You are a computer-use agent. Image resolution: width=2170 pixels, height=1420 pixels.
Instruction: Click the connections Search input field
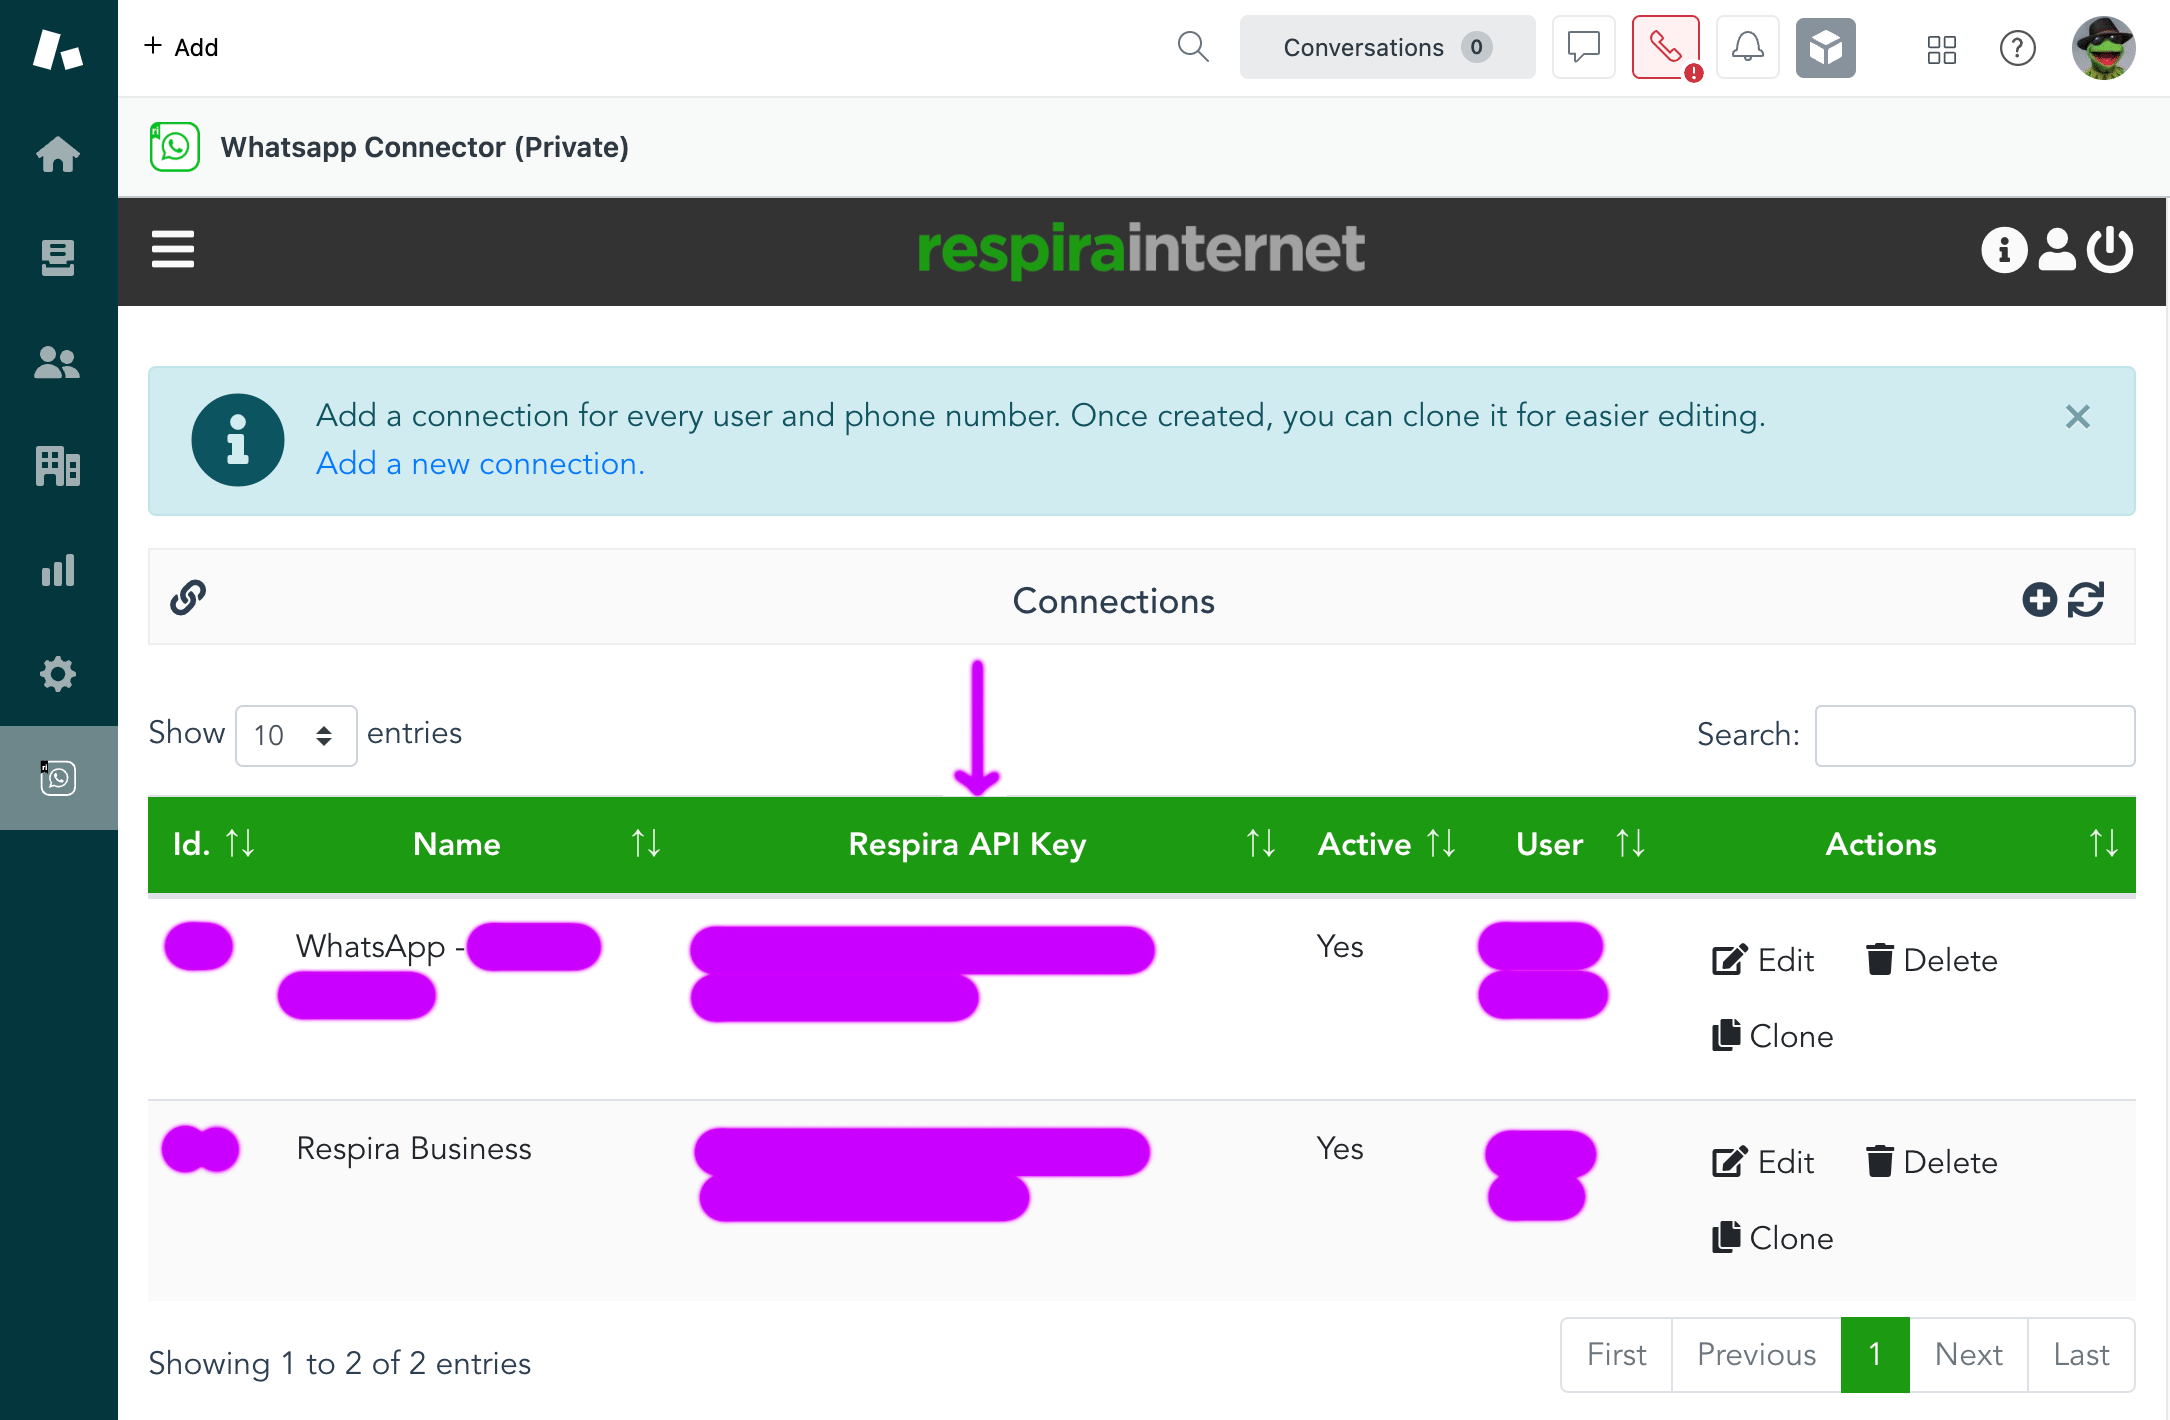coord(1974,735)
